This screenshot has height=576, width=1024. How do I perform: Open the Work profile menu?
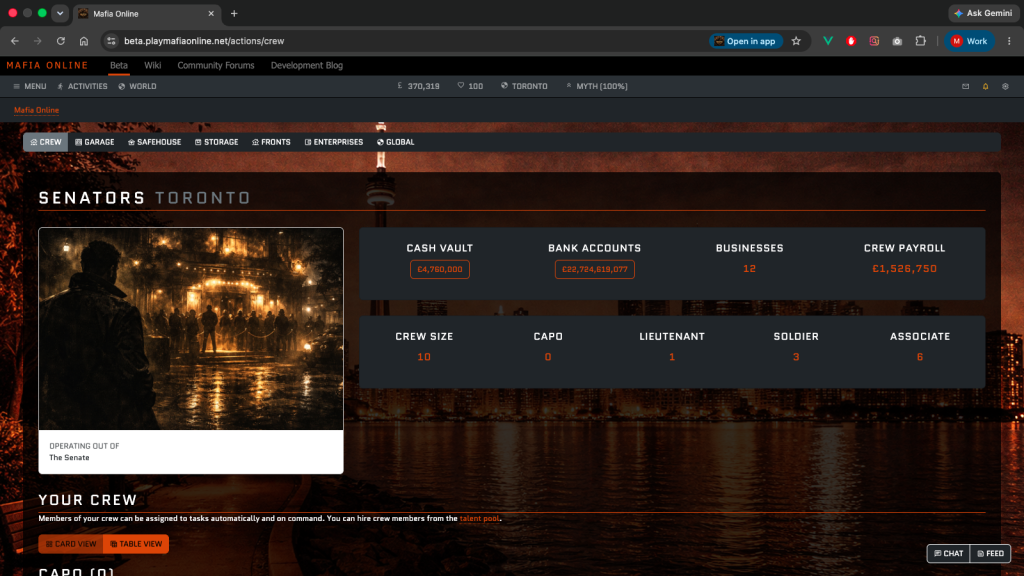970,40
